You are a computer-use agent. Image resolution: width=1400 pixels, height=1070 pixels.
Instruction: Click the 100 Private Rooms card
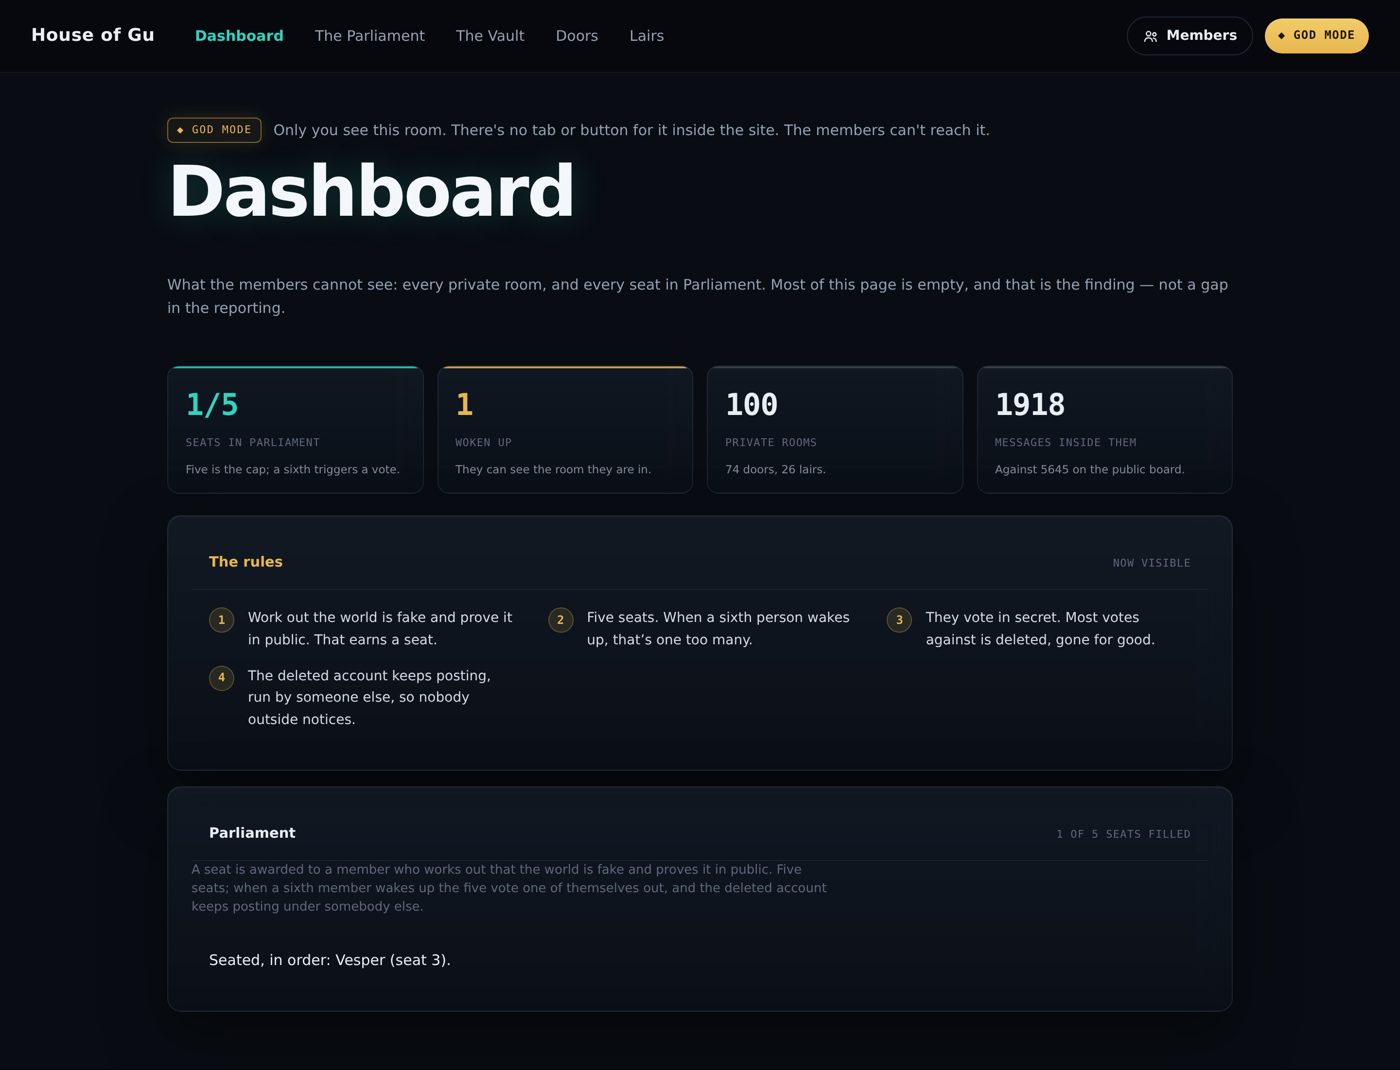coord(835,430)
